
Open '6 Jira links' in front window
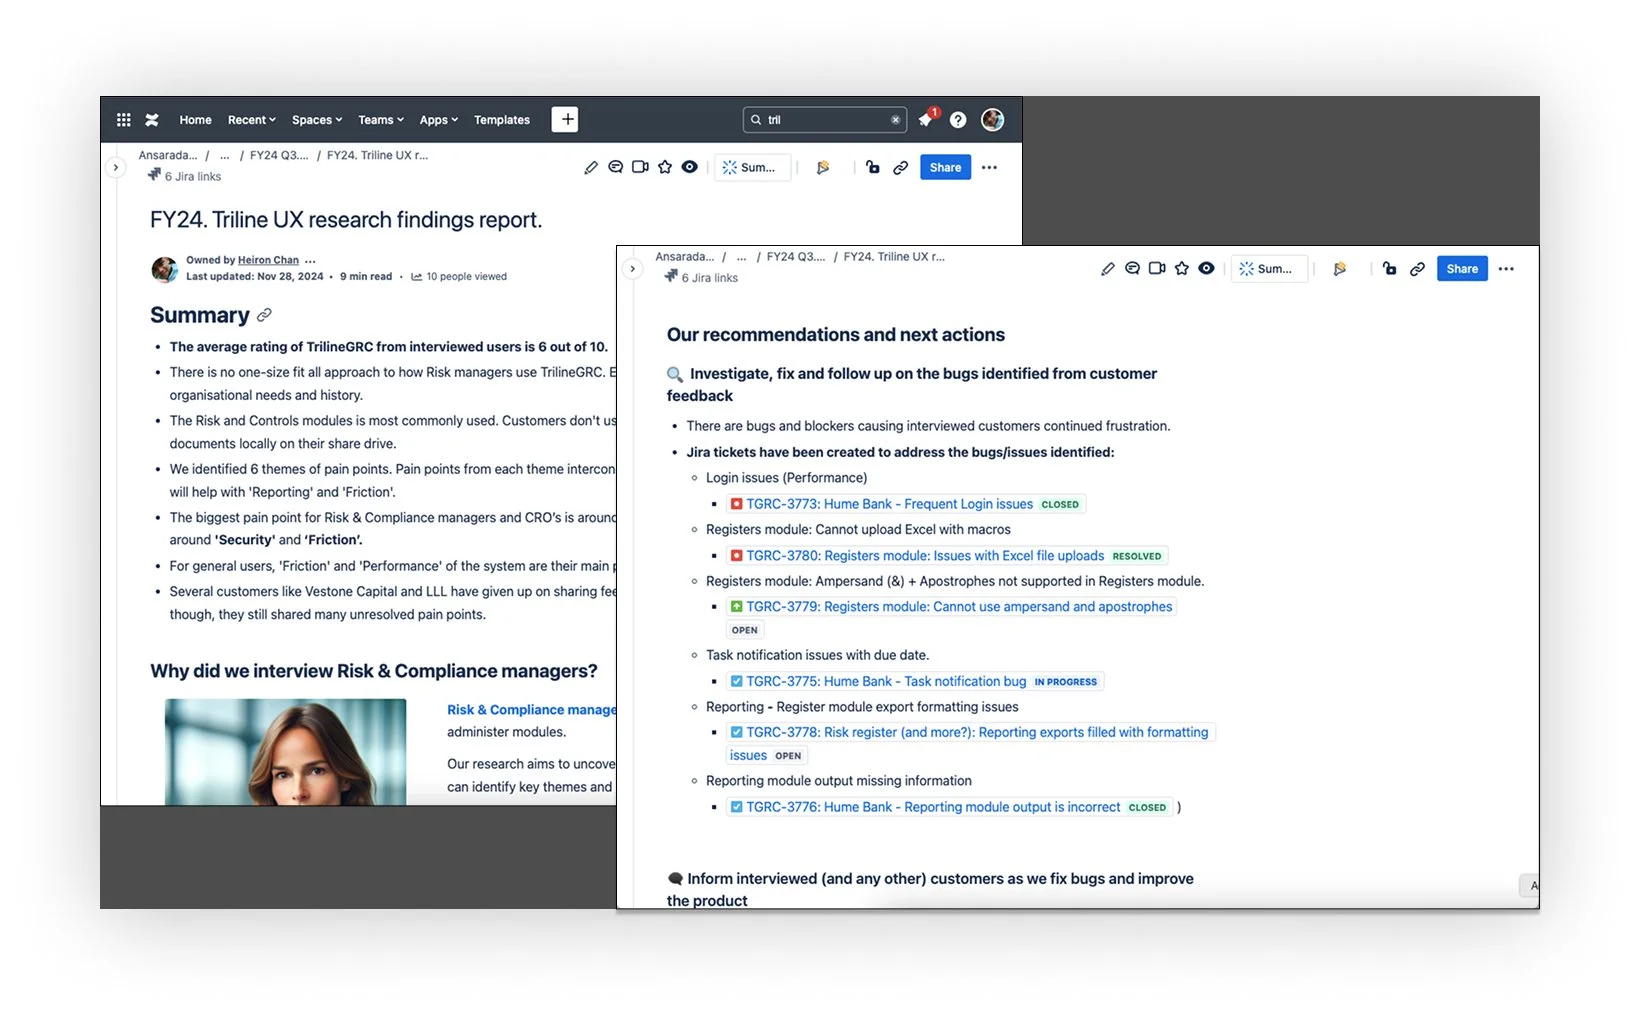click(701, 277)
